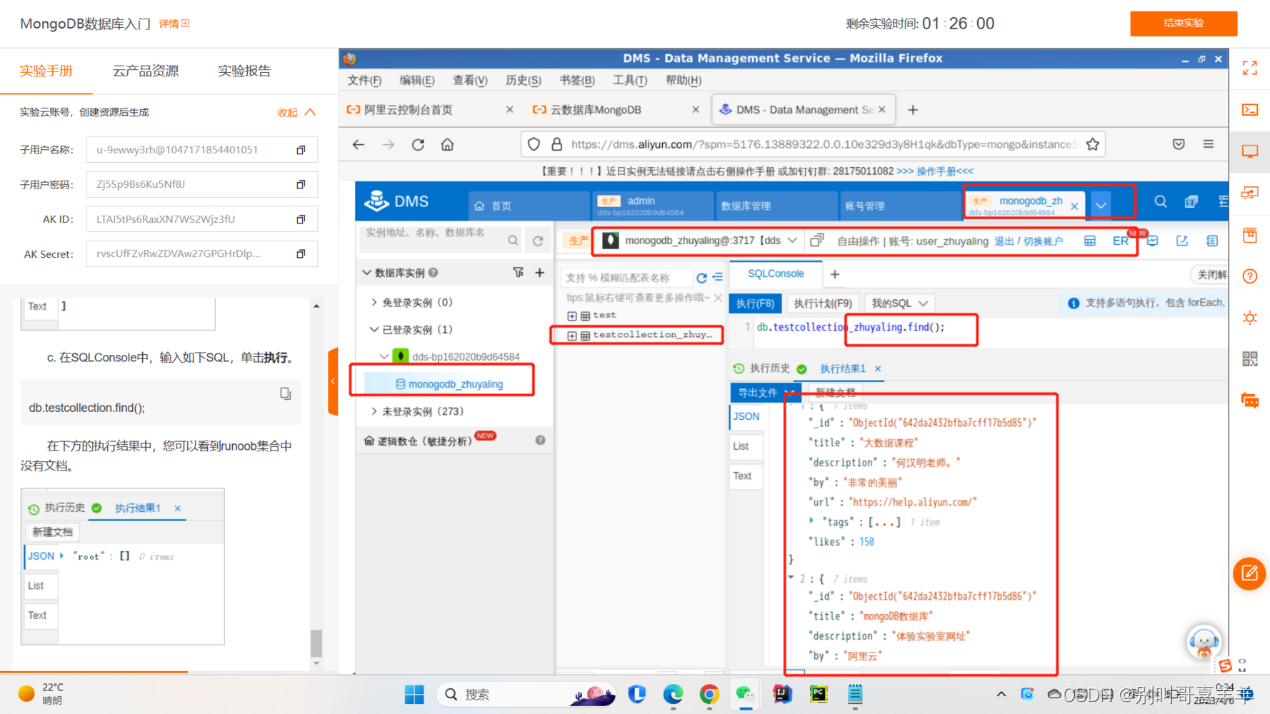
Task: Expand the 未登录实例 (273) group
Action: coord(374,411)
